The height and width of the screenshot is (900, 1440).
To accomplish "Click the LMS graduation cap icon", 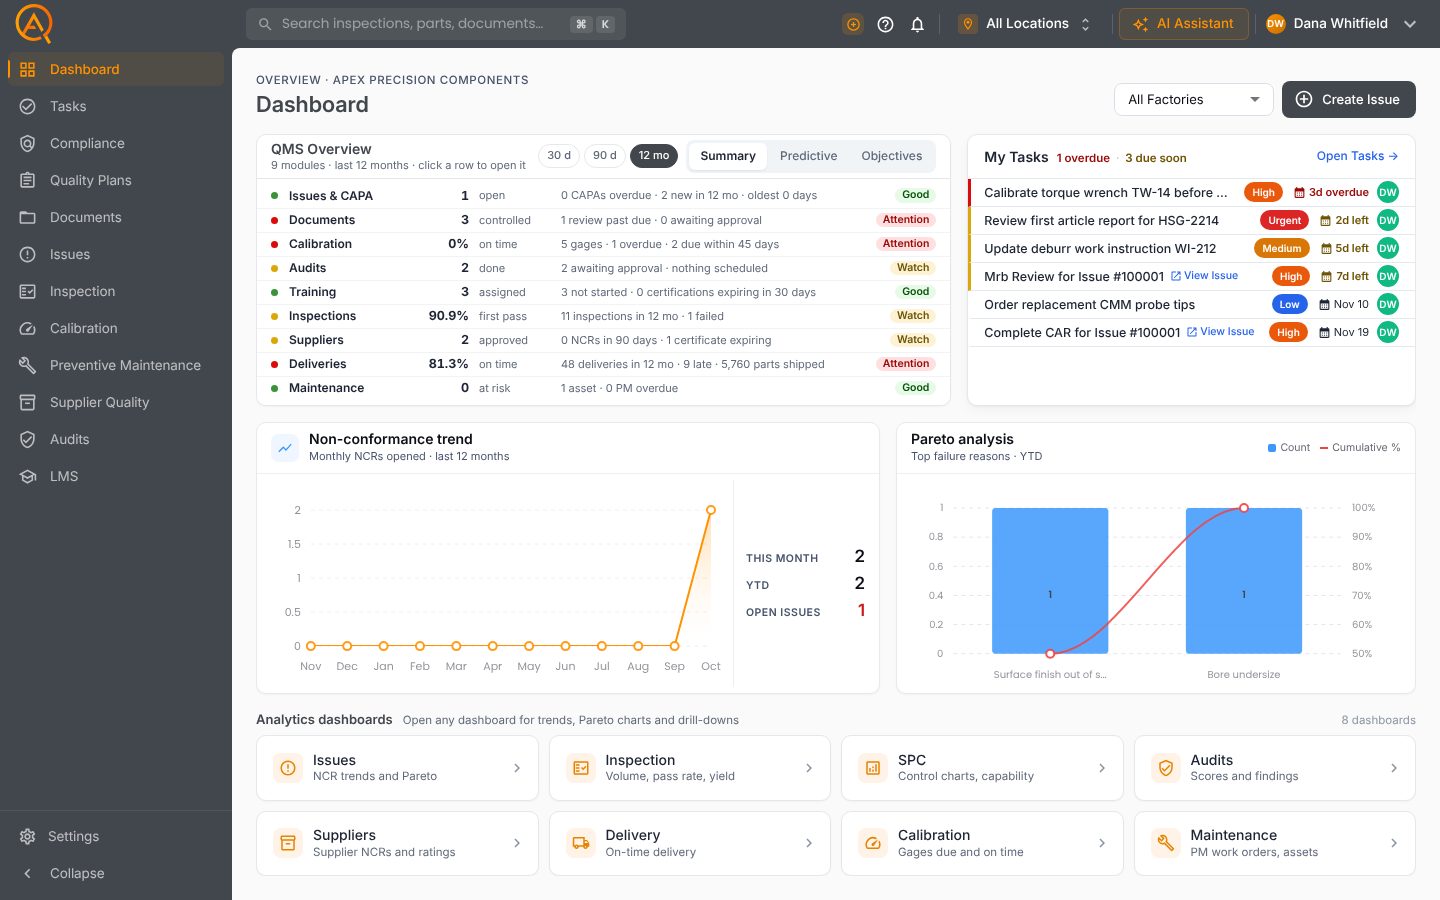I will pos(28,476).
